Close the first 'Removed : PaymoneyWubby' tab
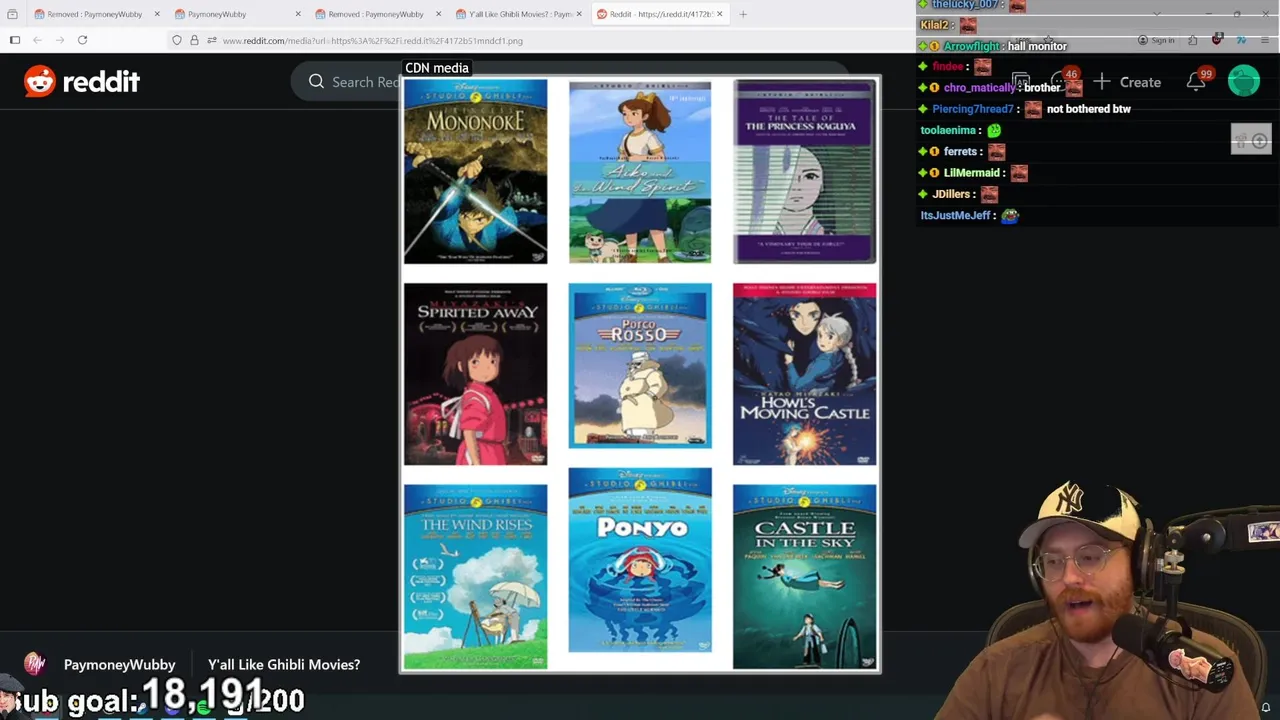The height and width of the screenshot is (720, 1280). pos(157,14)
